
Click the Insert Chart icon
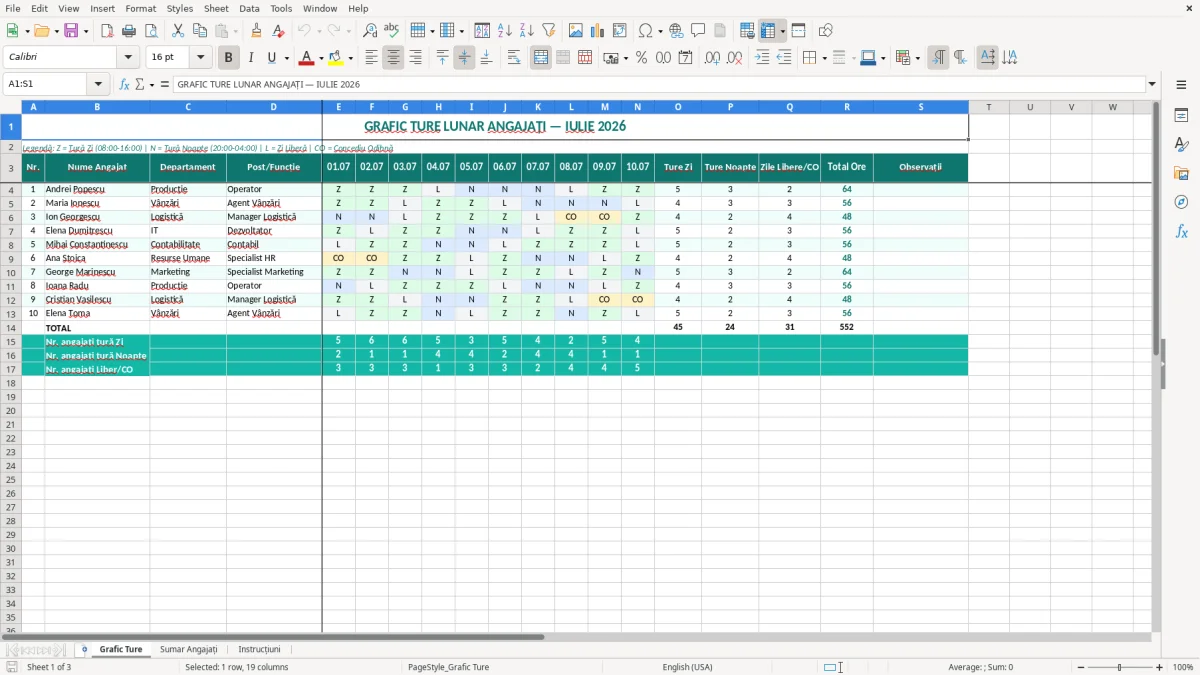tap(597, 31)
